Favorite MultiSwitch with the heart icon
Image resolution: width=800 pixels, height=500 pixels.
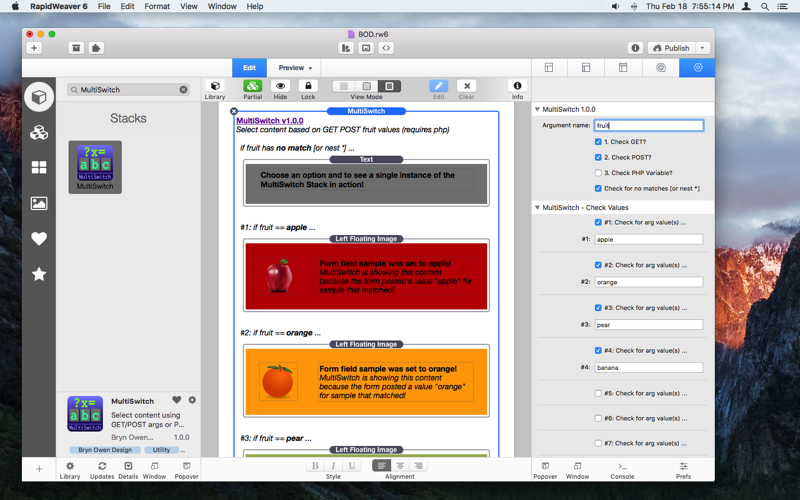177,400
